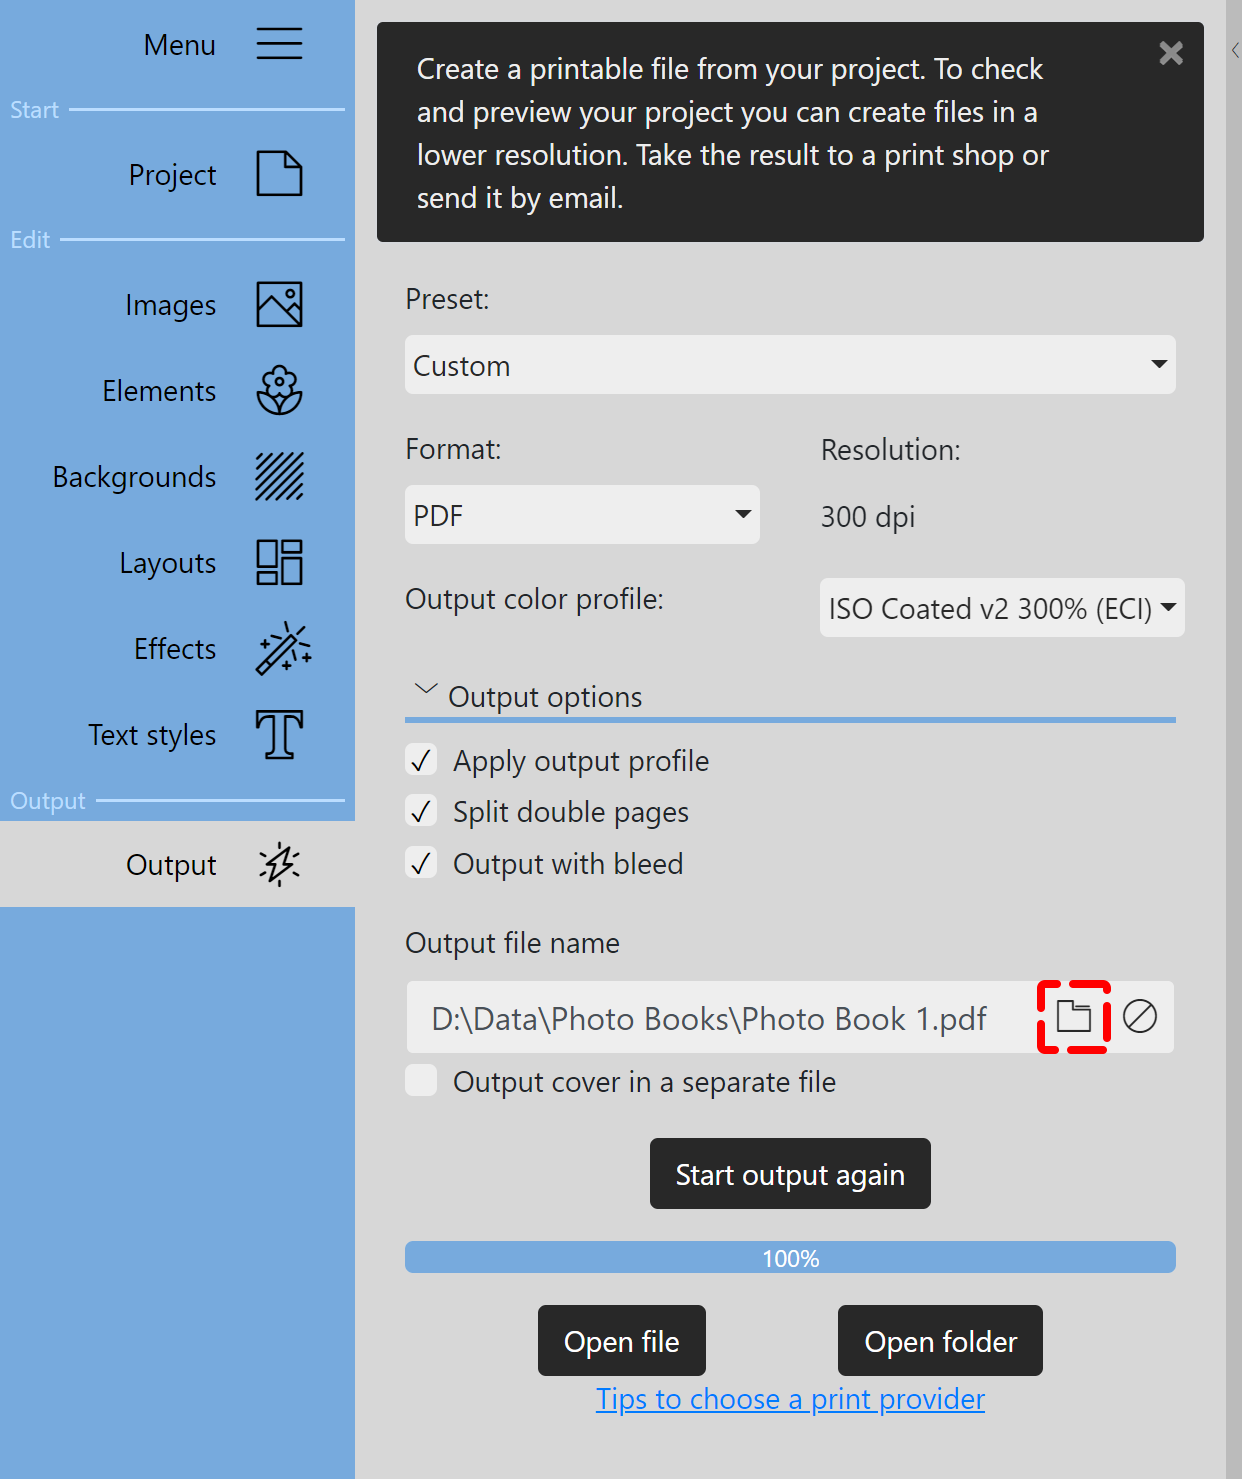Uncheck Split double pages
Screen dimensions: 1242x1479
coord(421,811)
